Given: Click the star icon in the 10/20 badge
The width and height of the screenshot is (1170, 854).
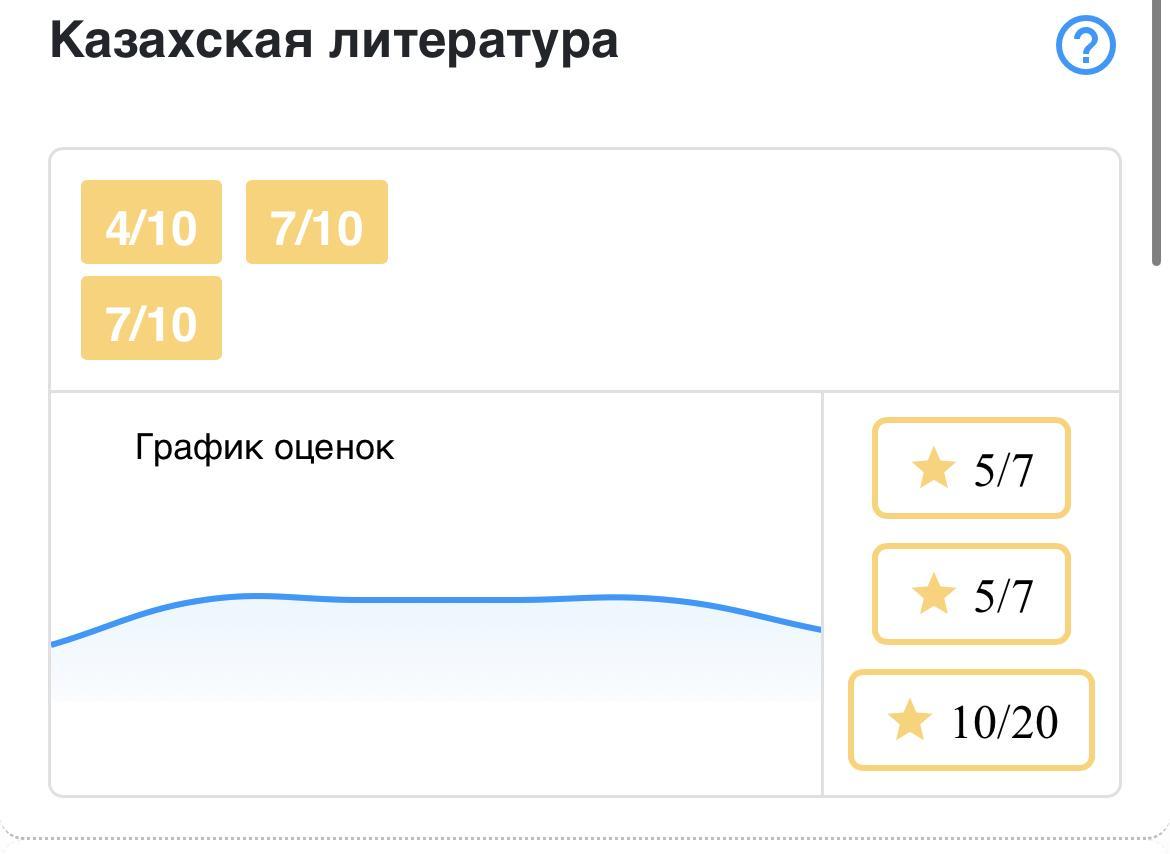Looking at the screenshot, I should point(909,720).
